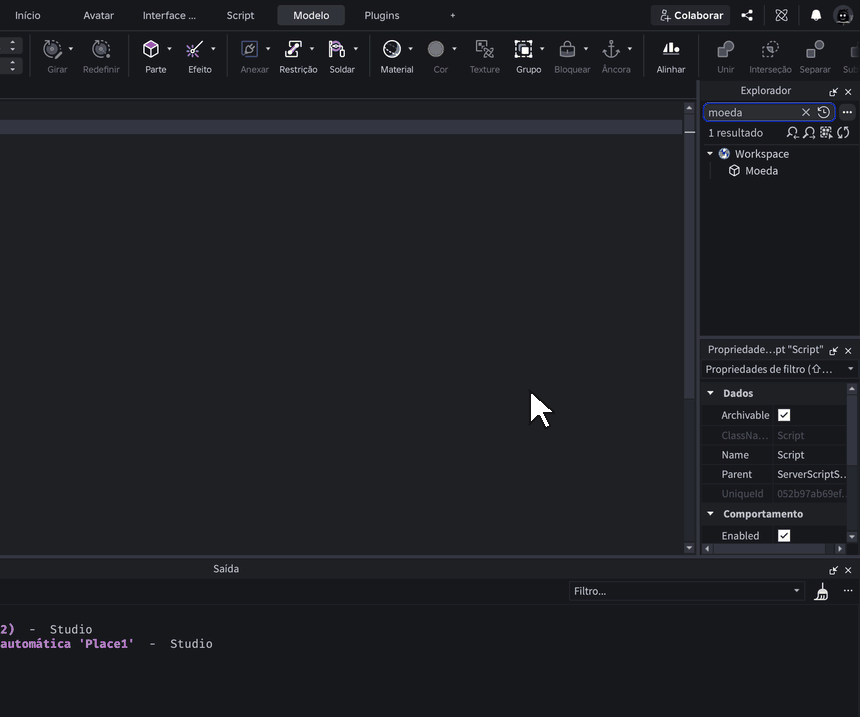The height and width of the screenshot is (717, 860).
Task: Click the Unir union icon
Action: tap(726, 49)
